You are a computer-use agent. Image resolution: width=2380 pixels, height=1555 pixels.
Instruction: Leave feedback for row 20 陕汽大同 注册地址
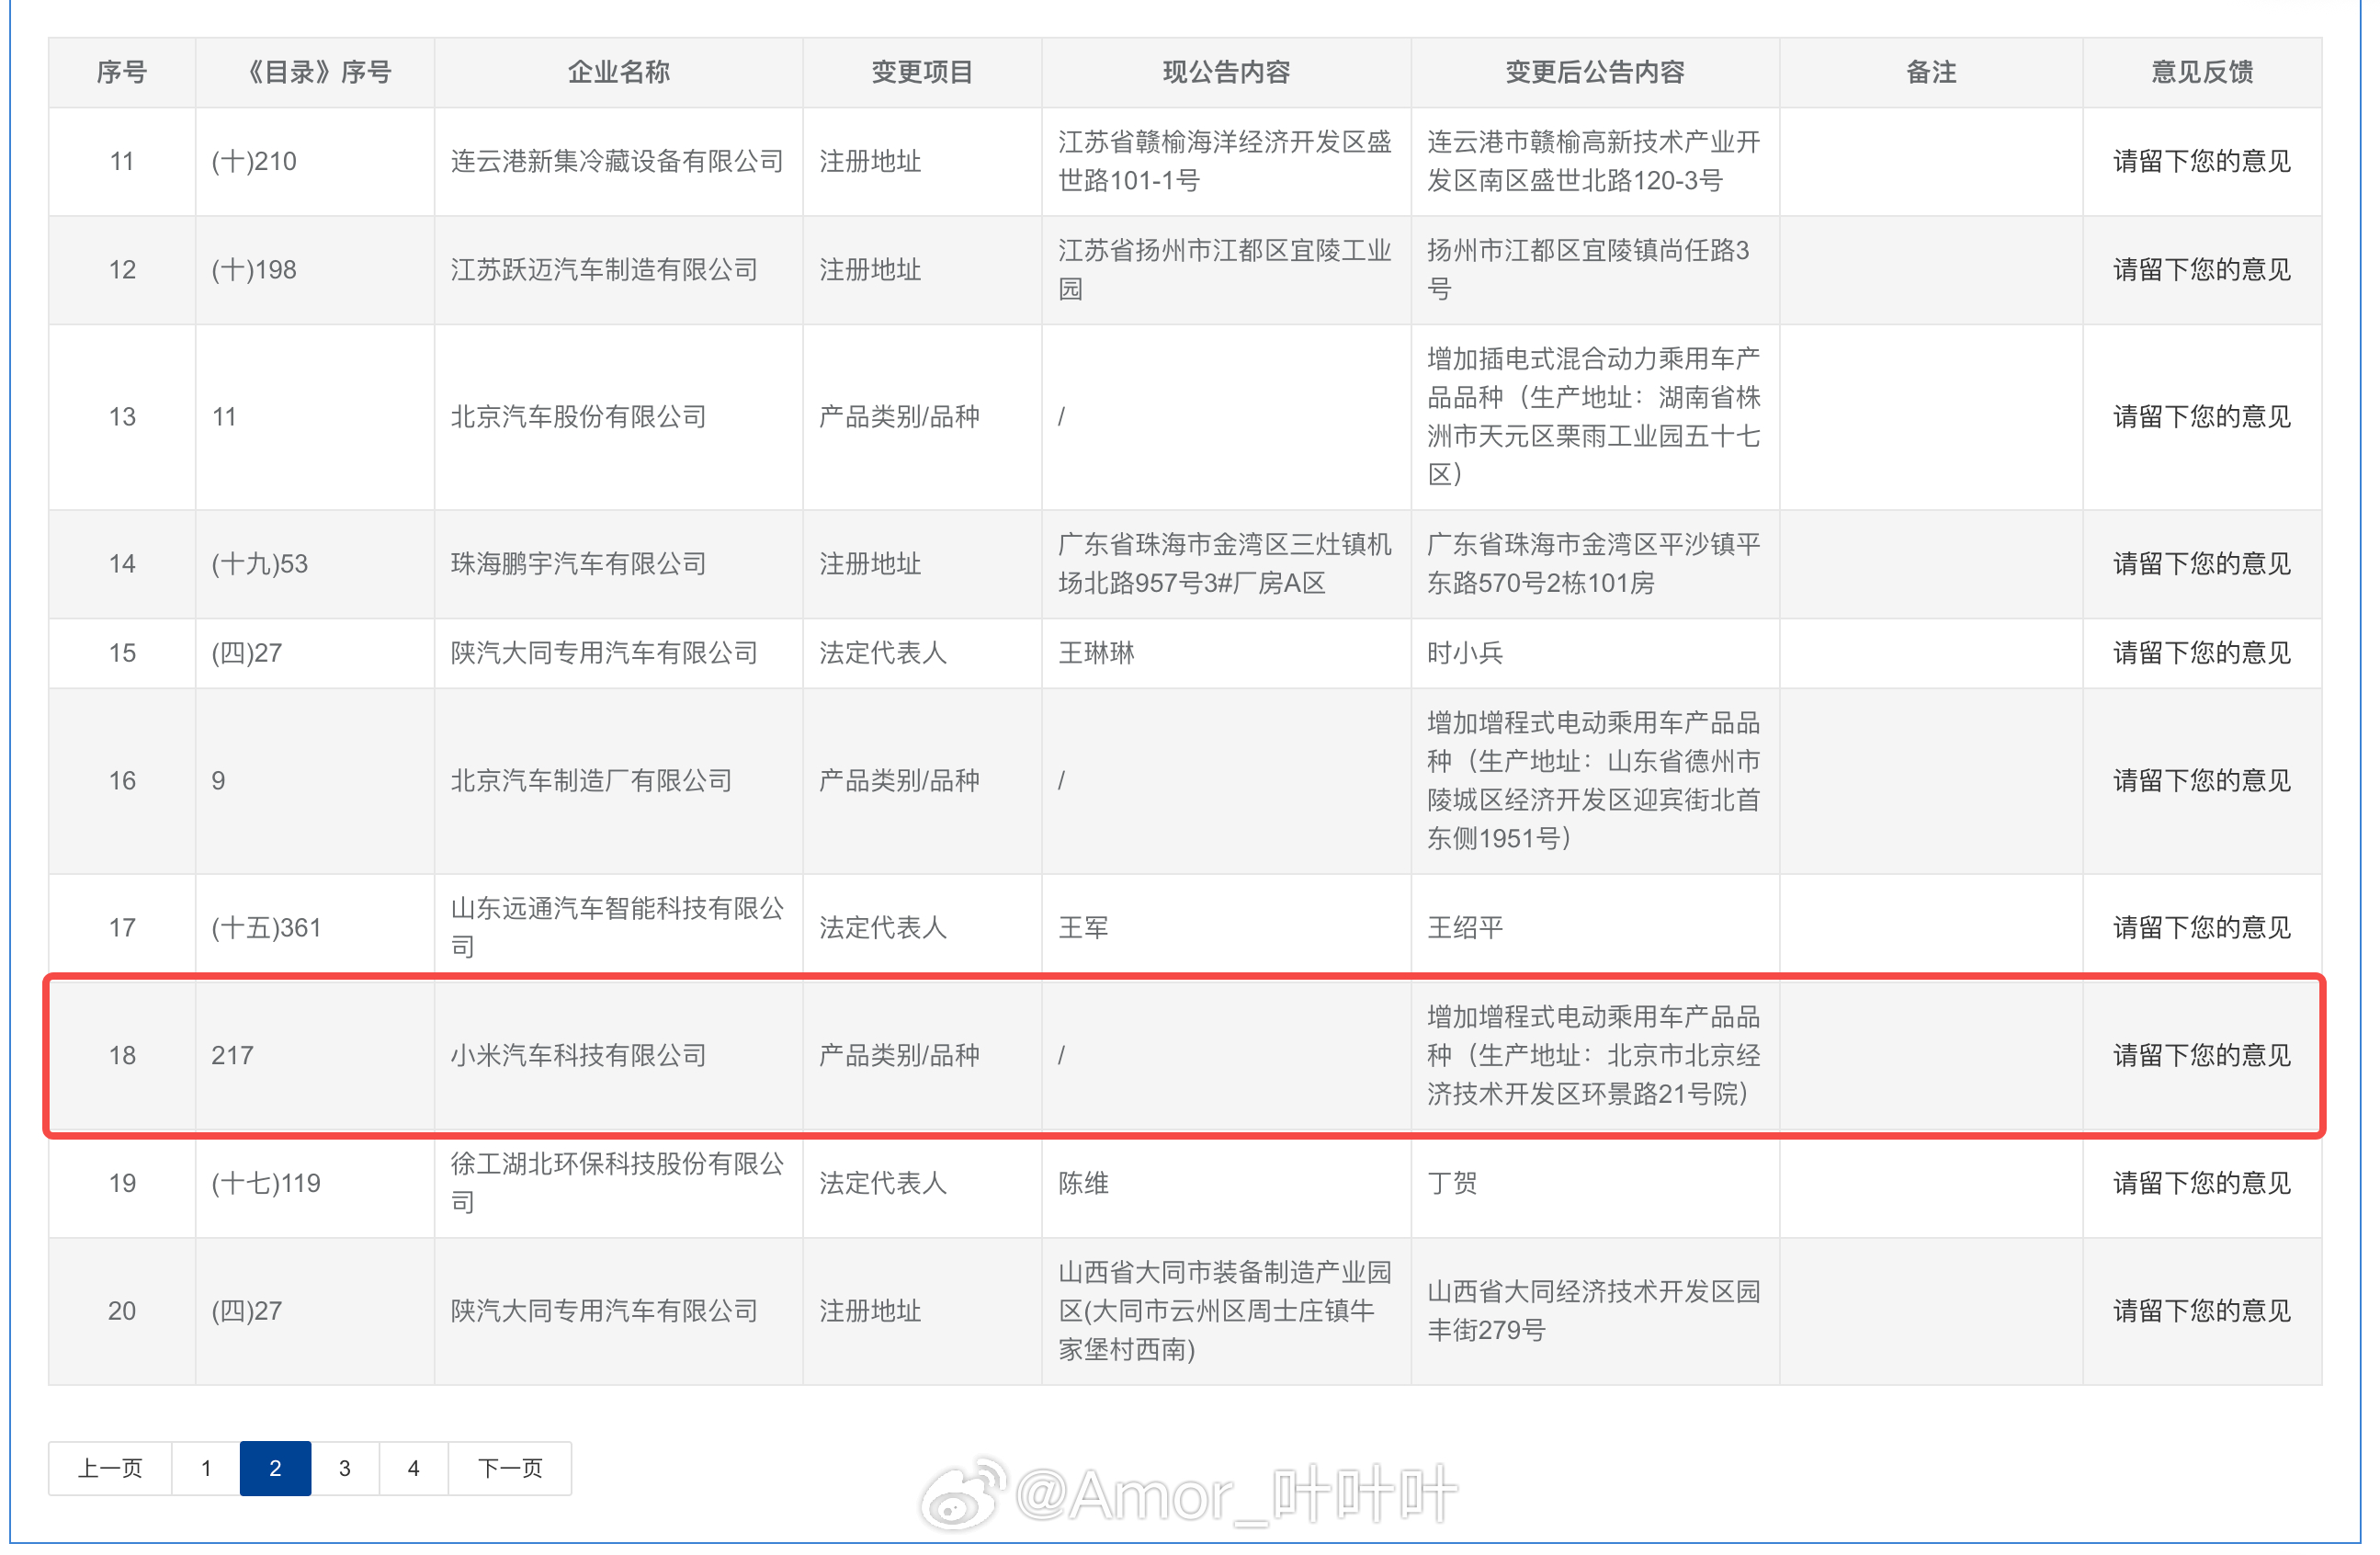point(2201,1310)
